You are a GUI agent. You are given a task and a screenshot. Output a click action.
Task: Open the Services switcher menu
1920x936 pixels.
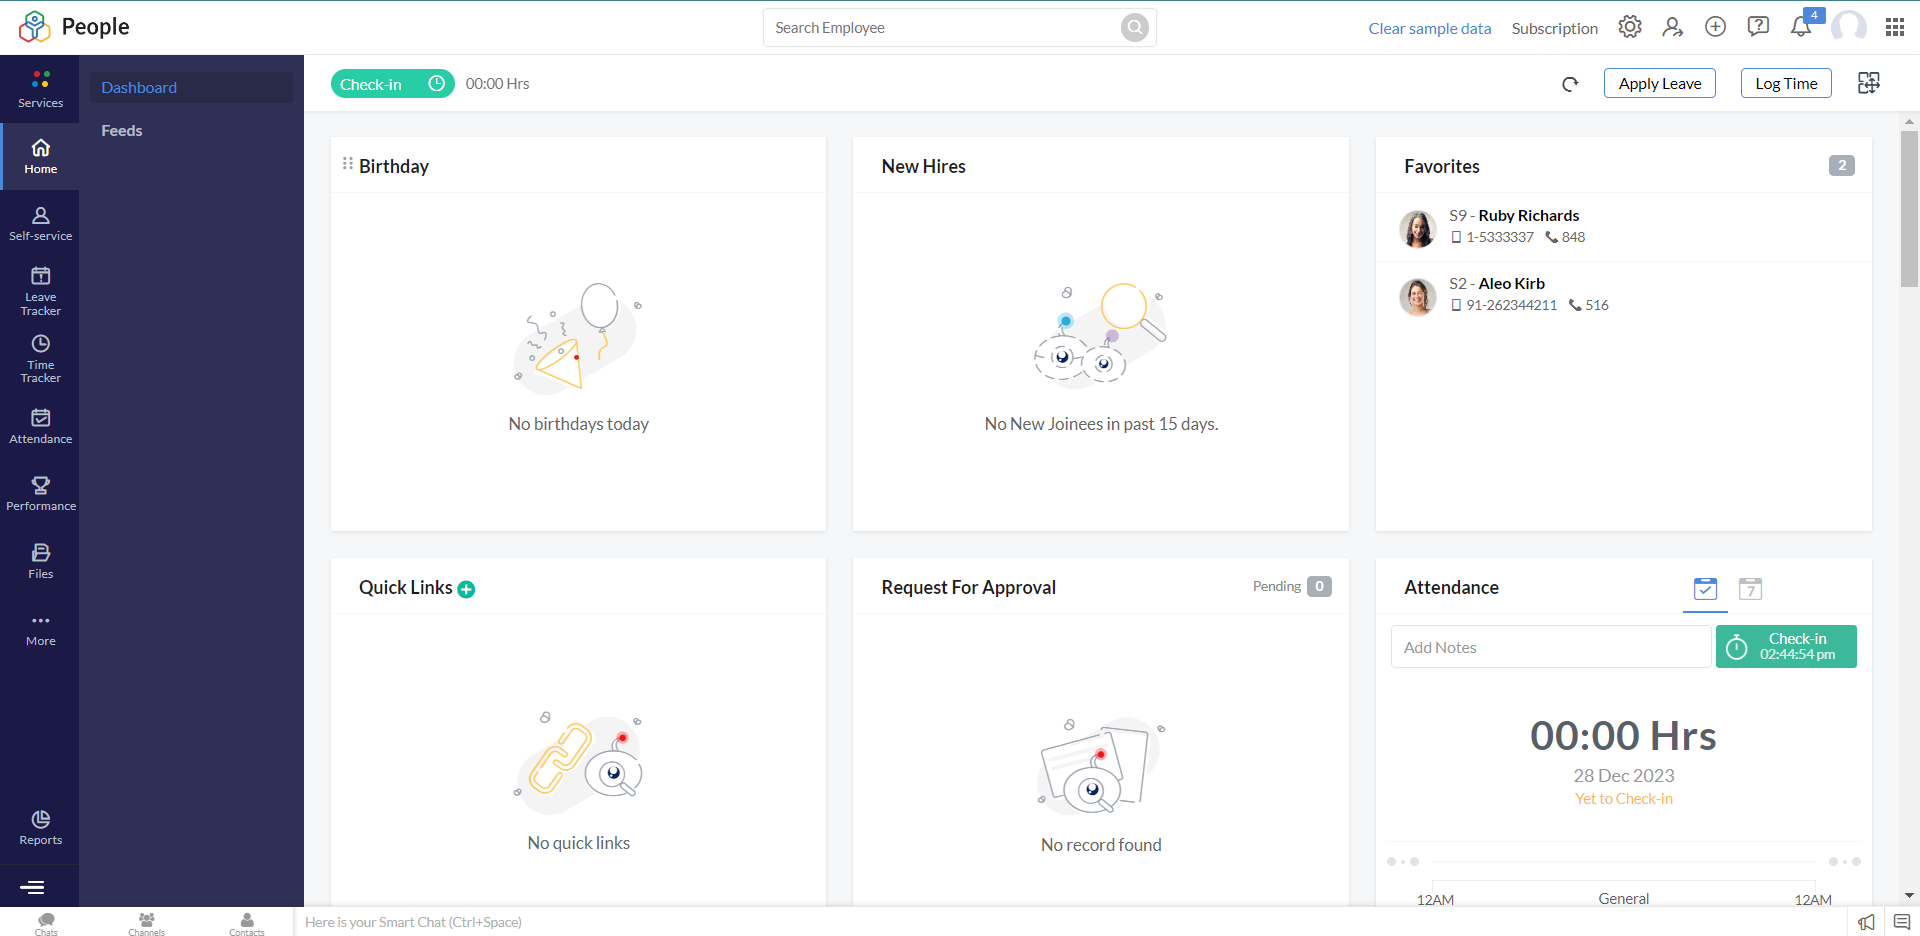(x=40, y=88)
